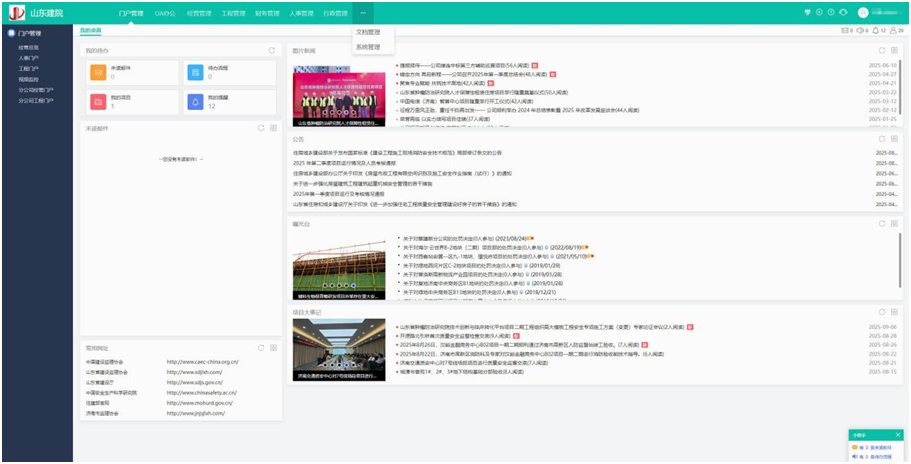
Task: Click the headset support icon in header
Action: [x=843, y=12]
